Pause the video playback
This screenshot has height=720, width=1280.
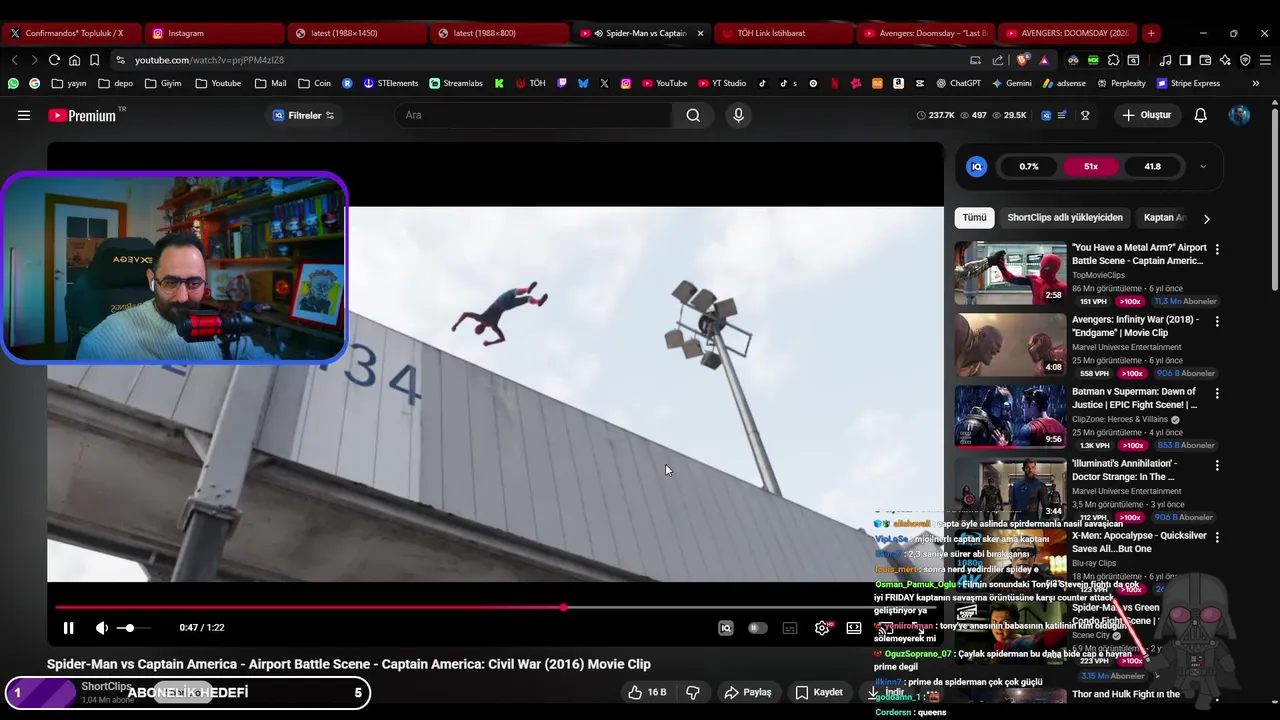click(x=68, y=628)
